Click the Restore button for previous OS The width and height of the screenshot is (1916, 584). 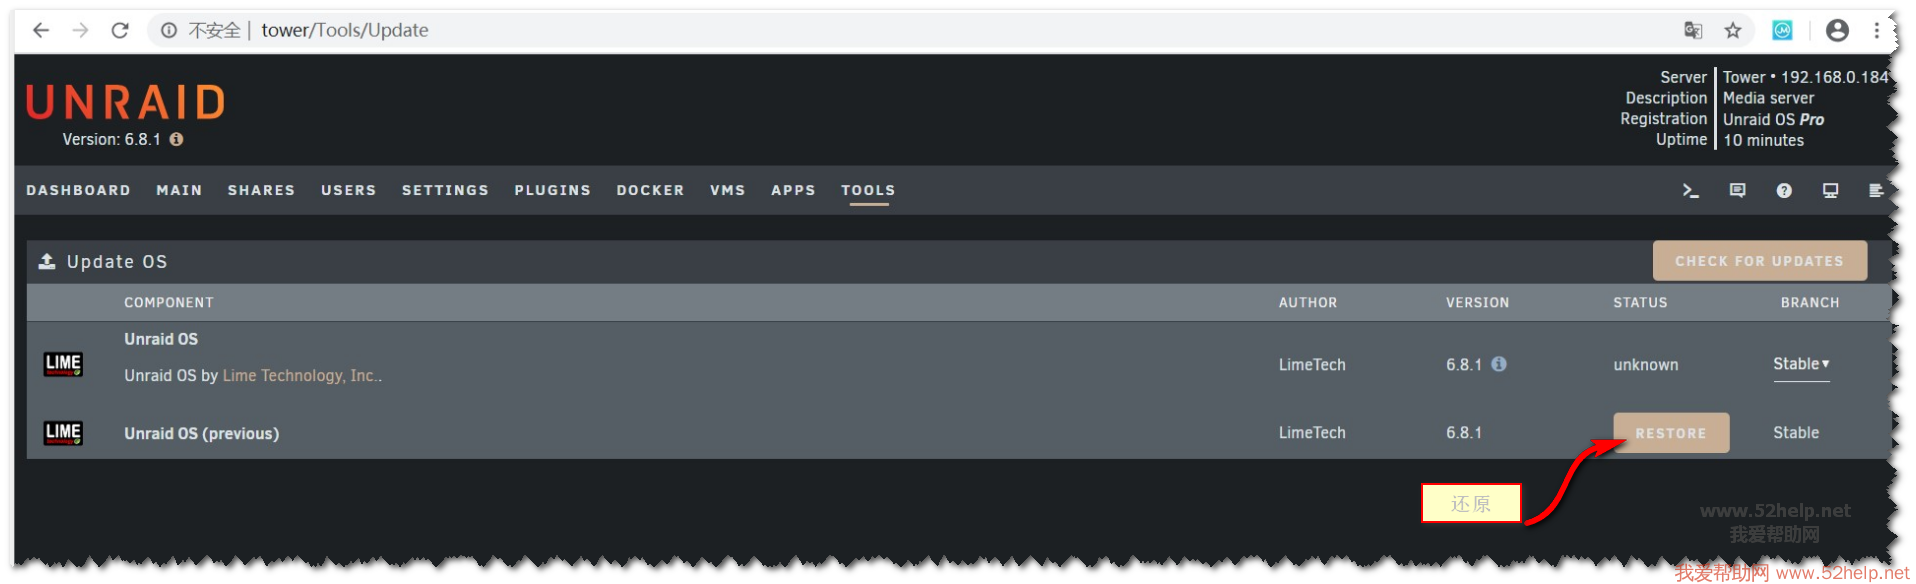point(1670,433)
